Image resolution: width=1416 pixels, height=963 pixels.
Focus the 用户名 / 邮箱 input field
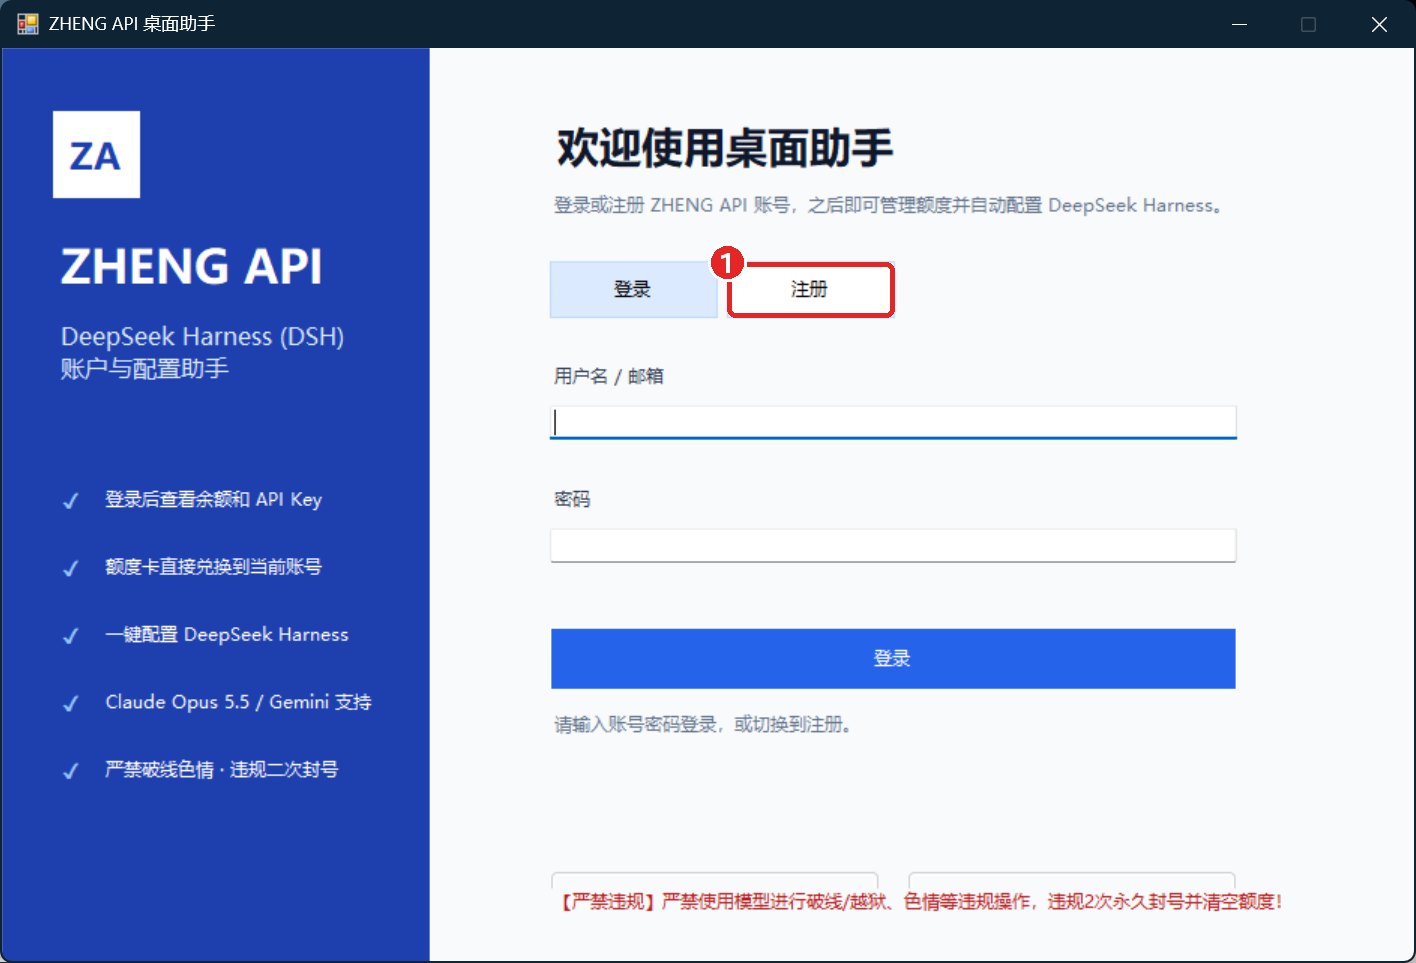pos(893,422)
